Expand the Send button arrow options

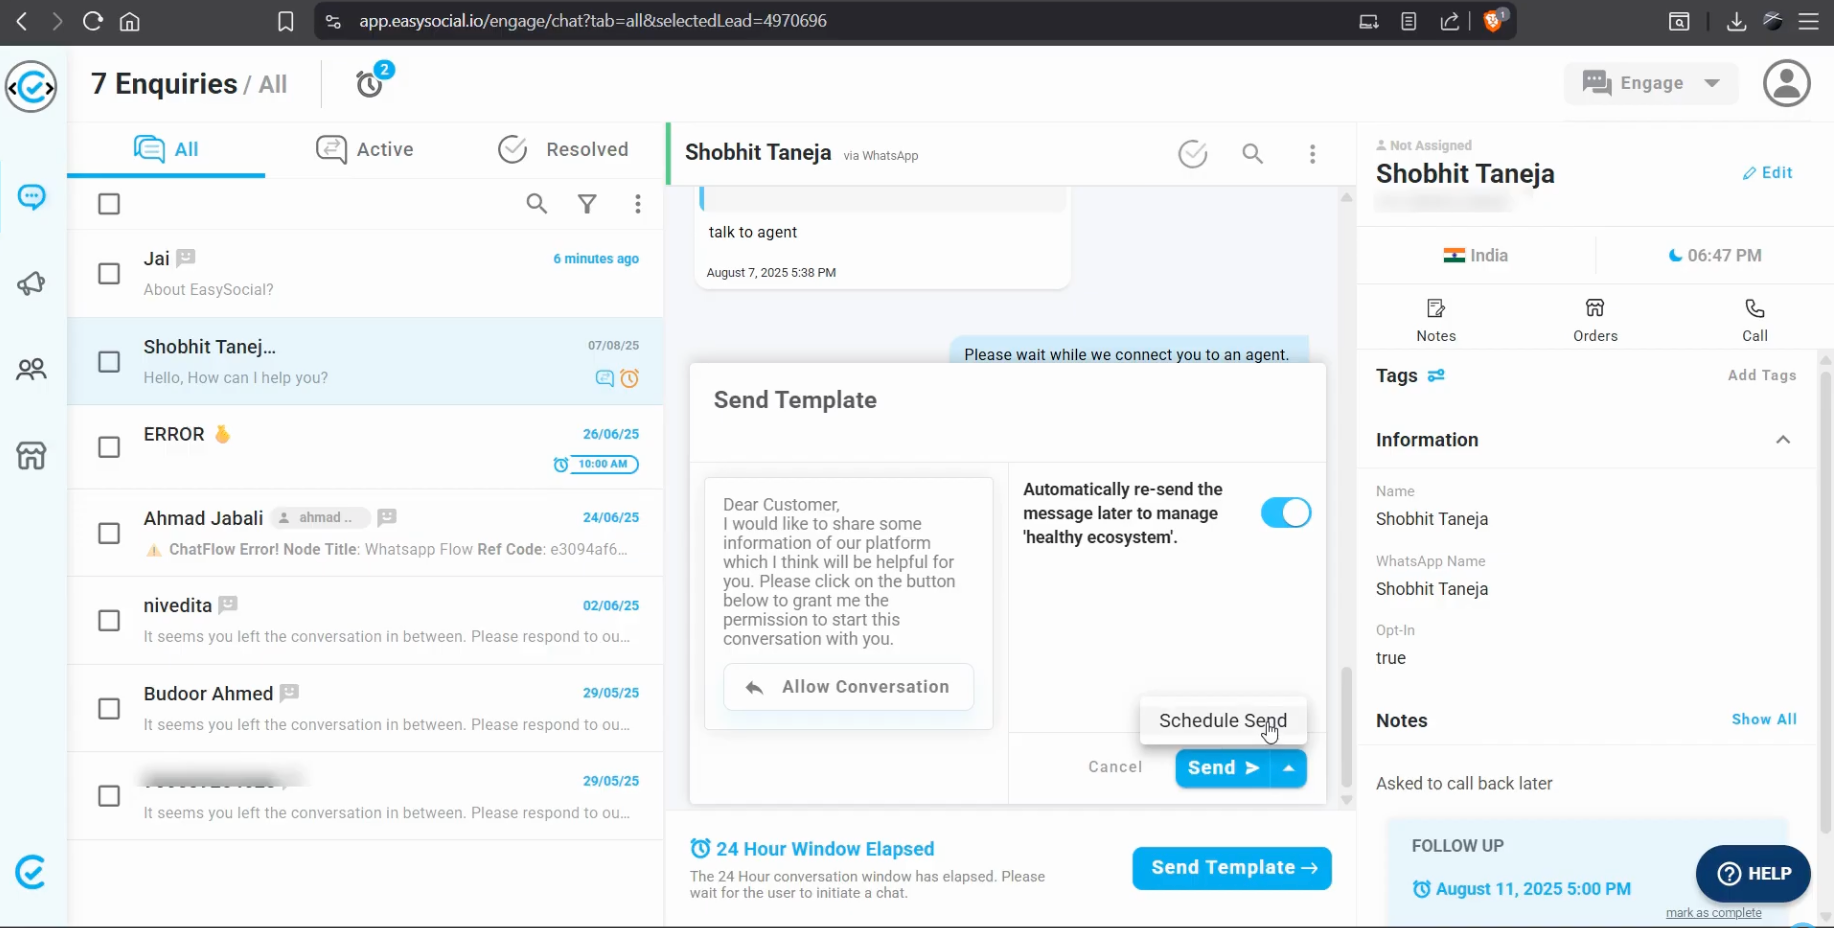tap(1289, 768)
